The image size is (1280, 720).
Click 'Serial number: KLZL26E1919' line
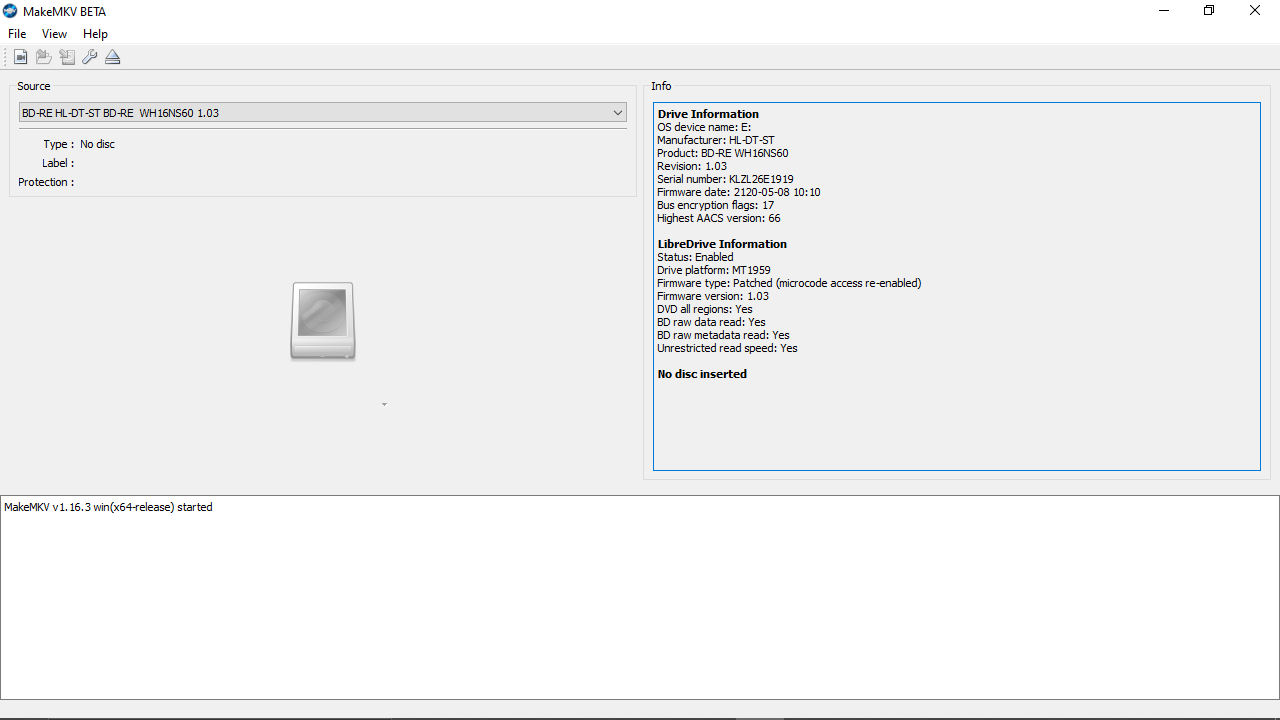[x=725, y=179]
